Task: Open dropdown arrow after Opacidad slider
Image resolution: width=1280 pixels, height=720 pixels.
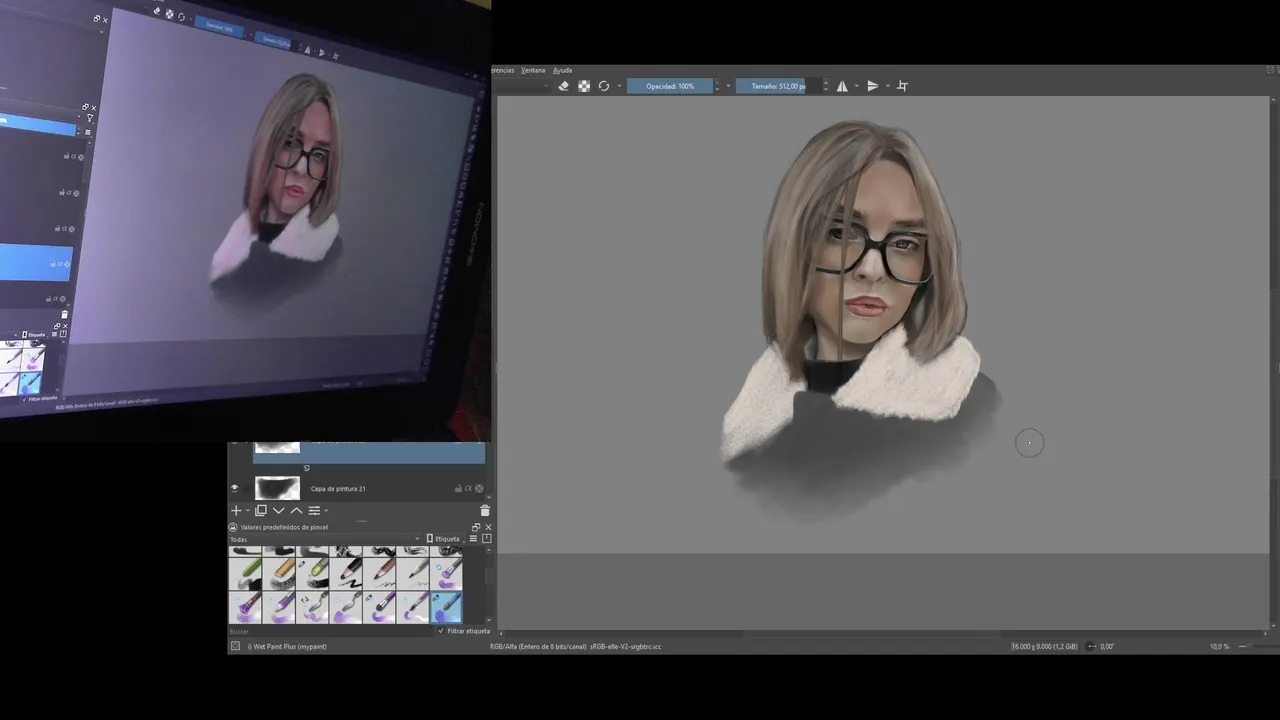Action: point(728,86)
